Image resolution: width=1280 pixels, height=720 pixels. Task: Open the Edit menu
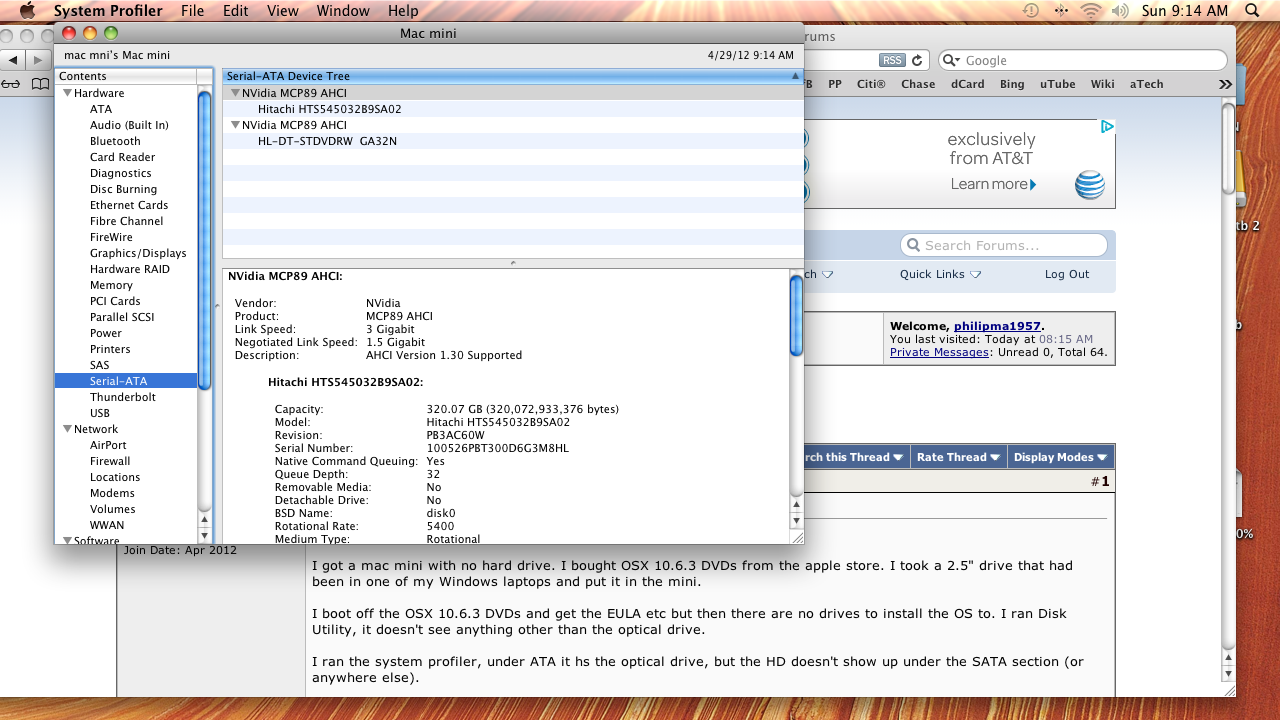point(236,11)
